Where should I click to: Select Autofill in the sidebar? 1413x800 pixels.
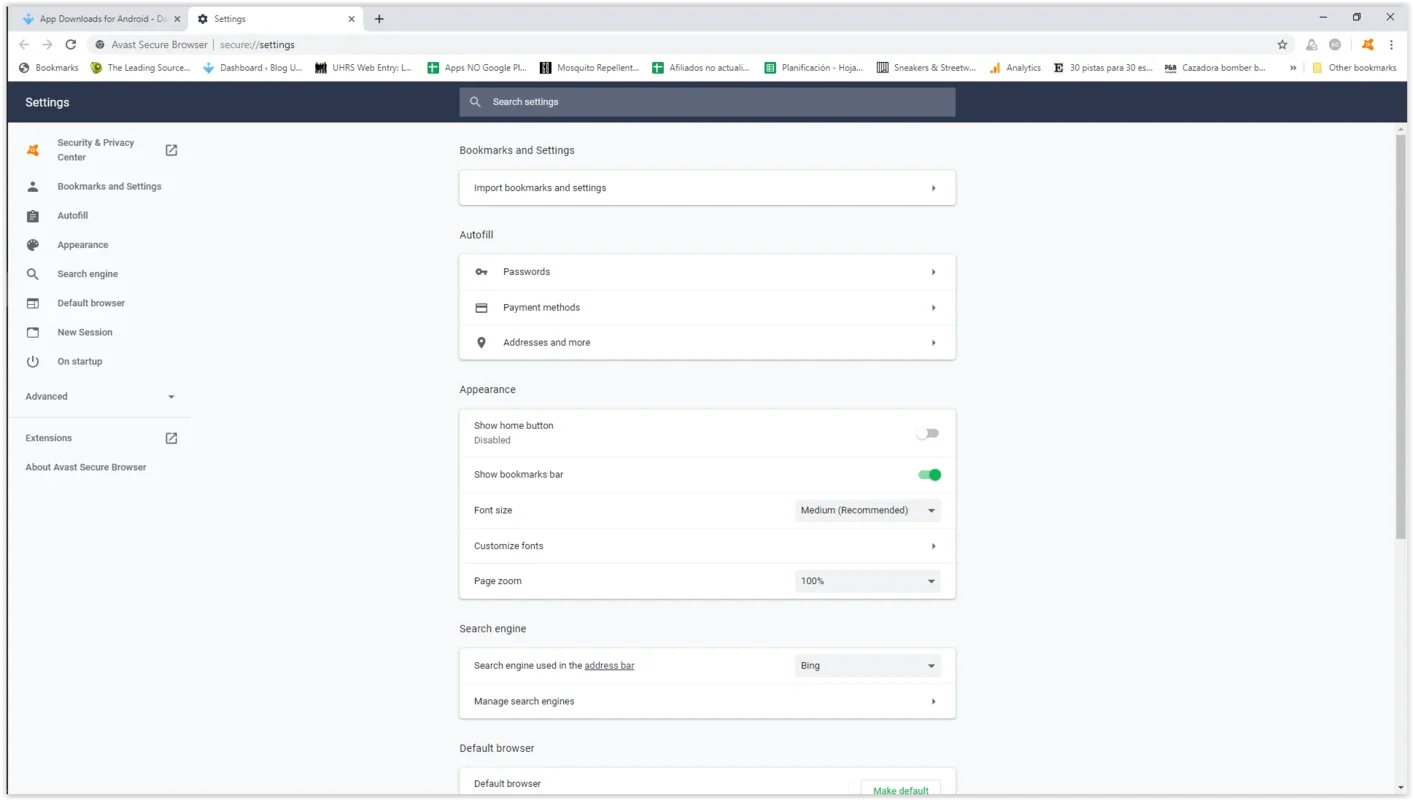point(73,215)
